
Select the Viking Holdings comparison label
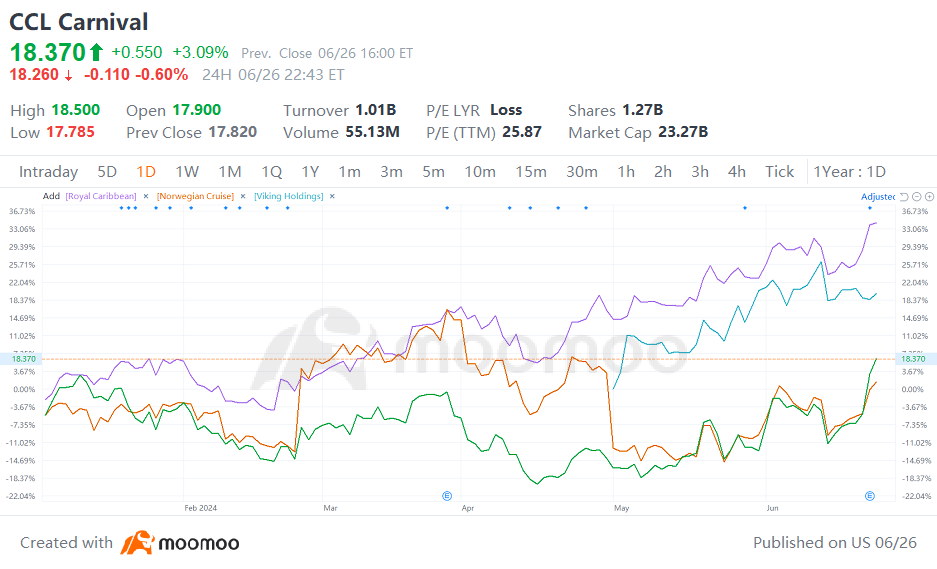pos(289,196)
